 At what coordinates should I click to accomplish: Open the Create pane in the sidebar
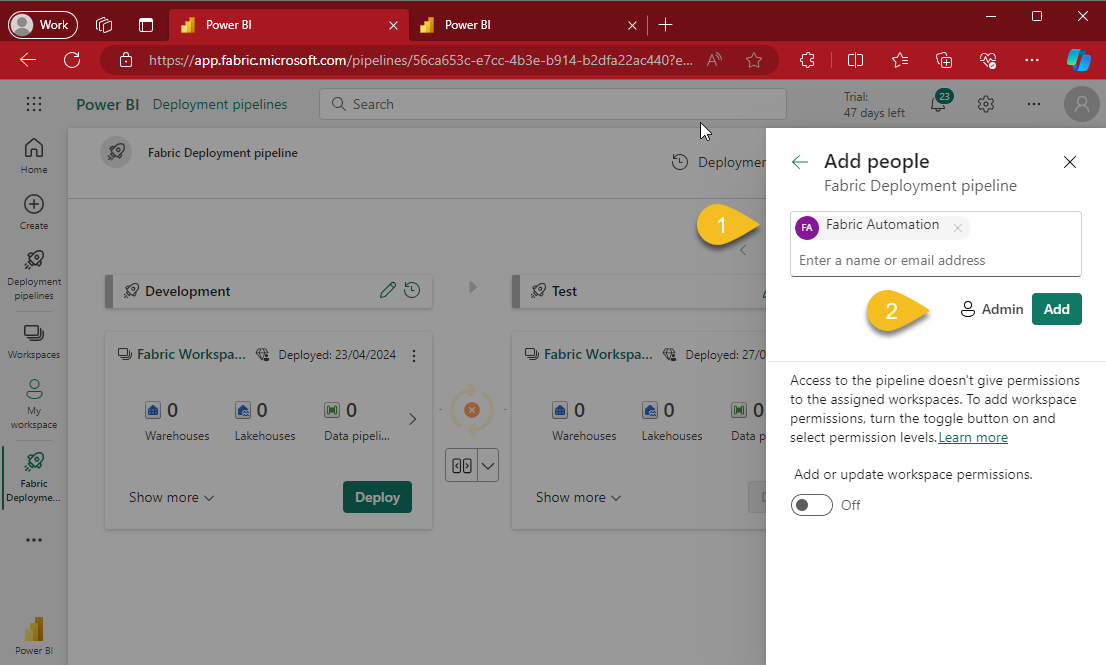point(33,212)
